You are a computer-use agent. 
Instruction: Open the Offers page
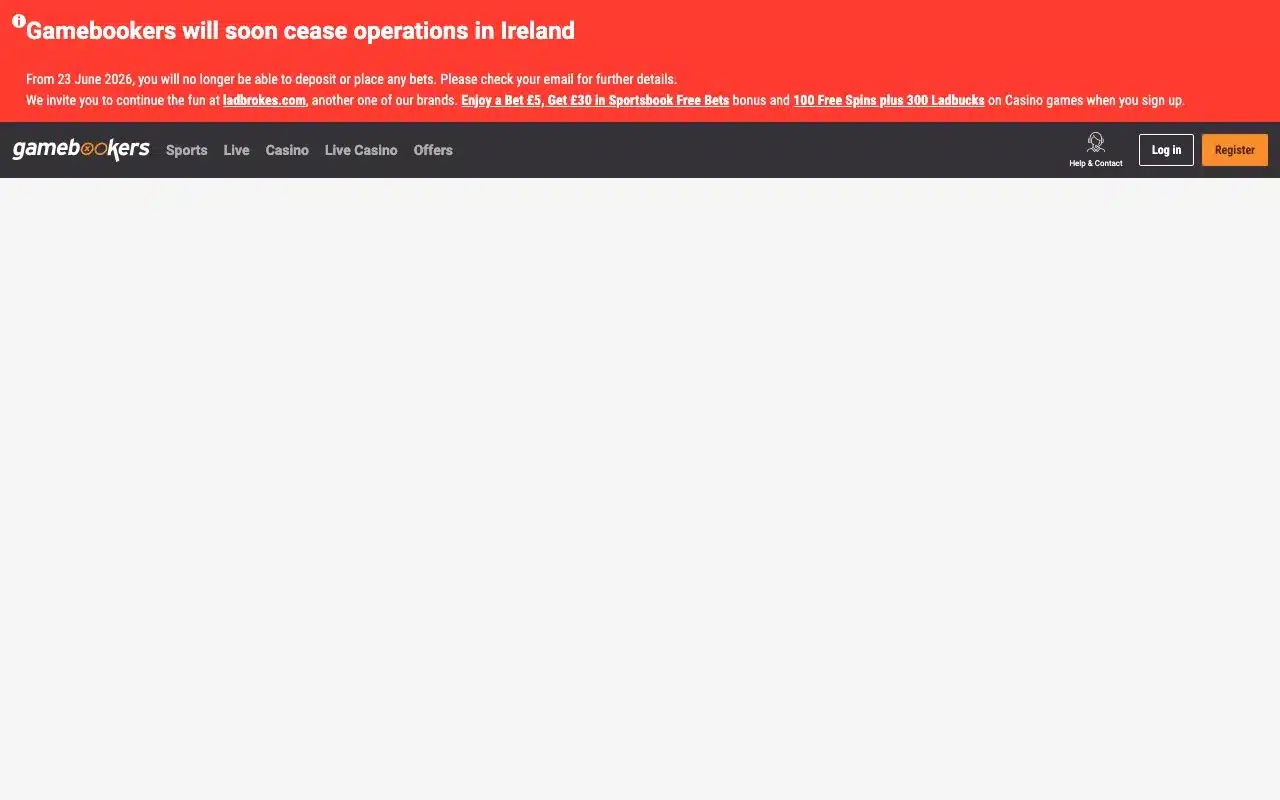pos(433,150)
